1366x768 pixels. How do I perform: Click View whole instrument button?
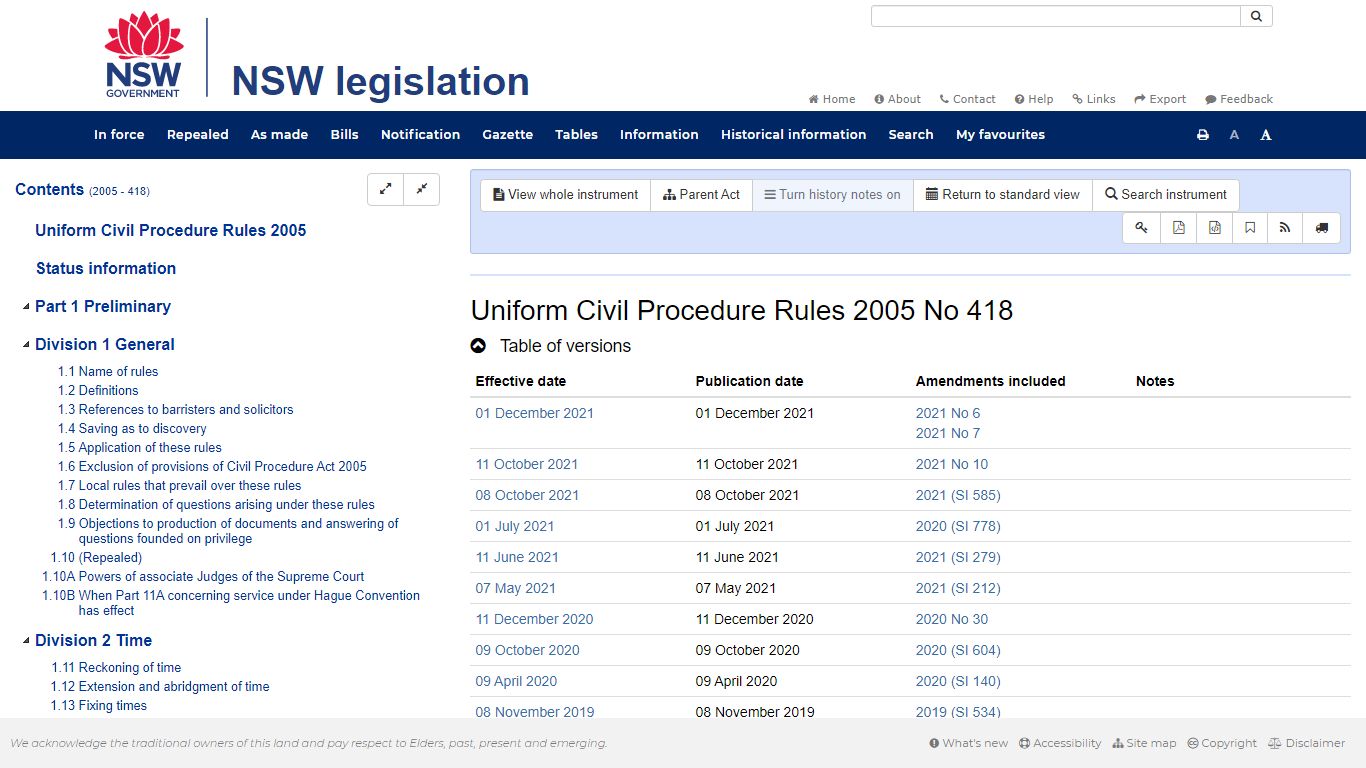coord(565,195)
